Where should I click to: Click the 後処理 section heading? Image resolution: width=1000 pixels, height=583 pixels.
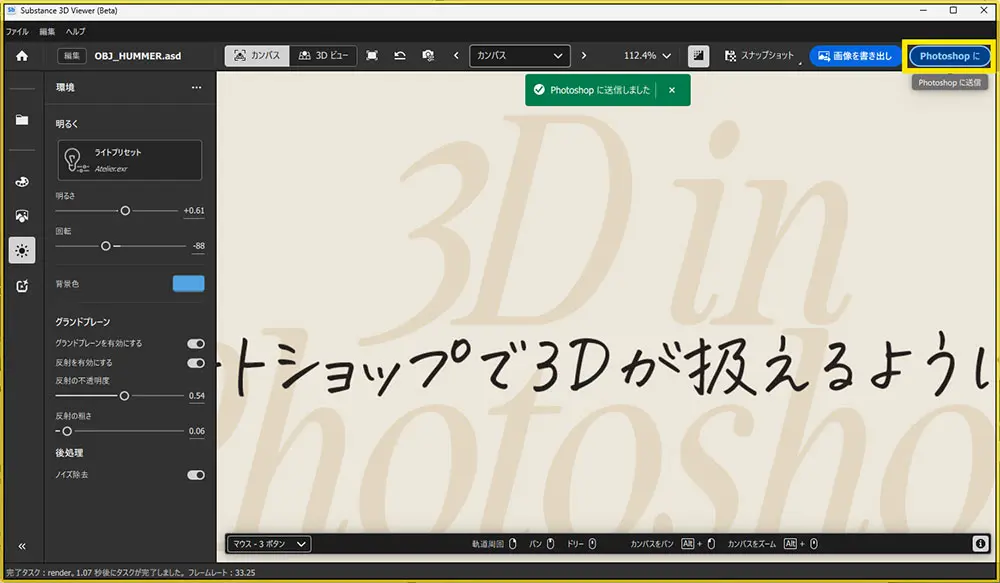click(69, 453)
